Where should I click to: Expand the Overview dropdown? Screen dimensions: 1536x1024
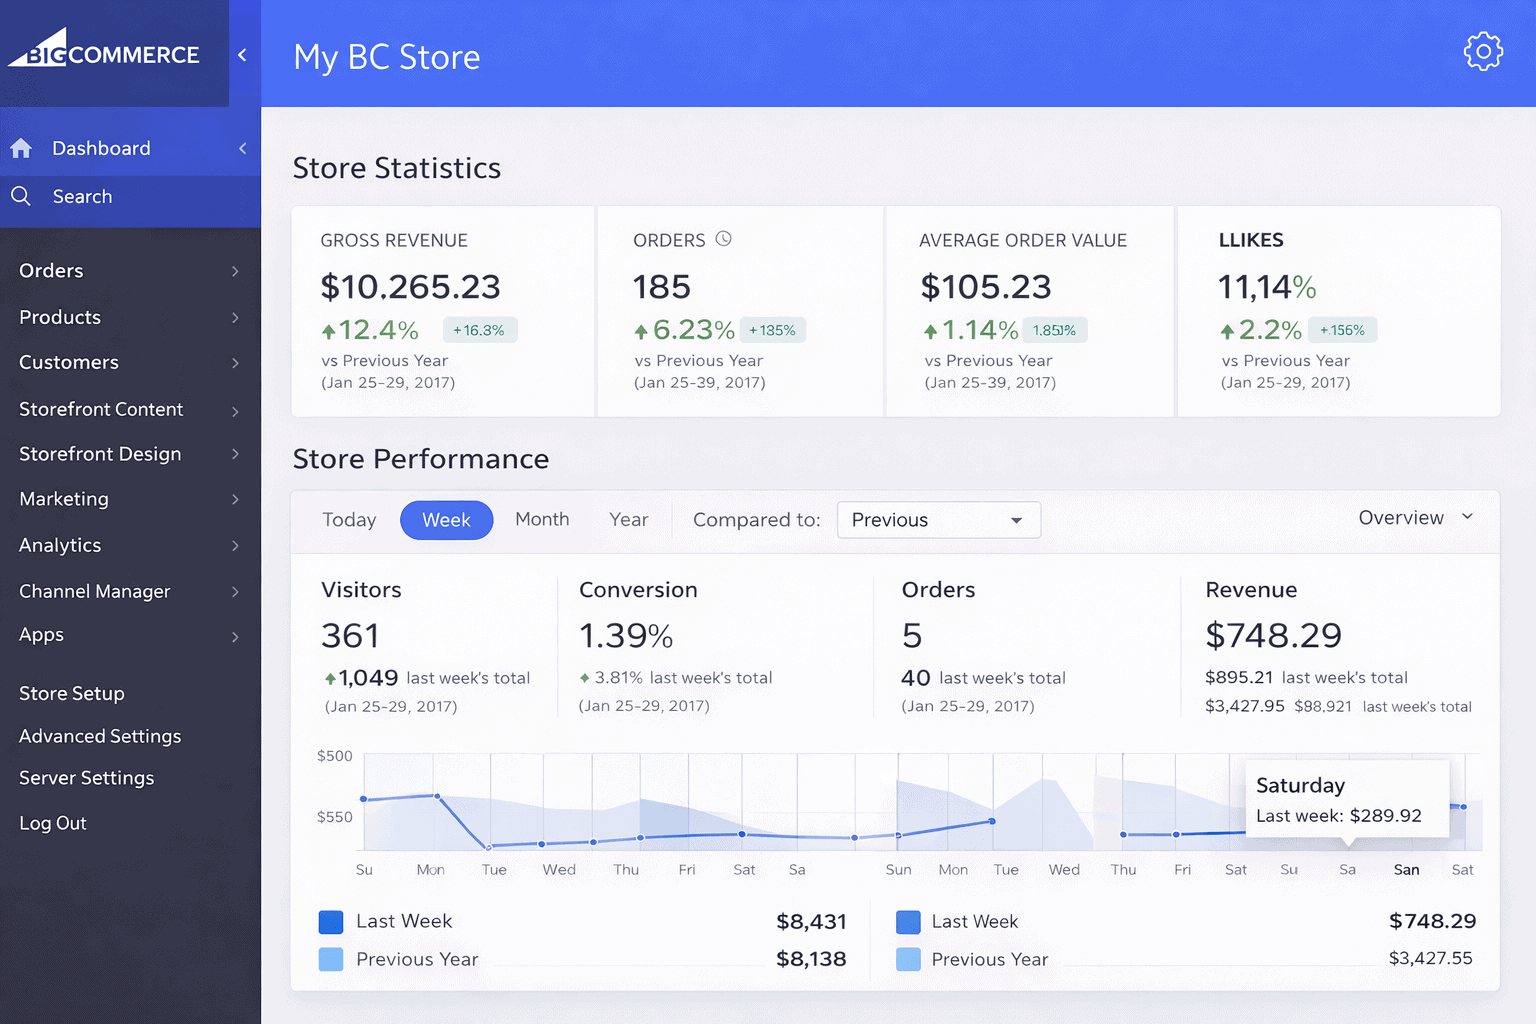[x=1414, y=517]
